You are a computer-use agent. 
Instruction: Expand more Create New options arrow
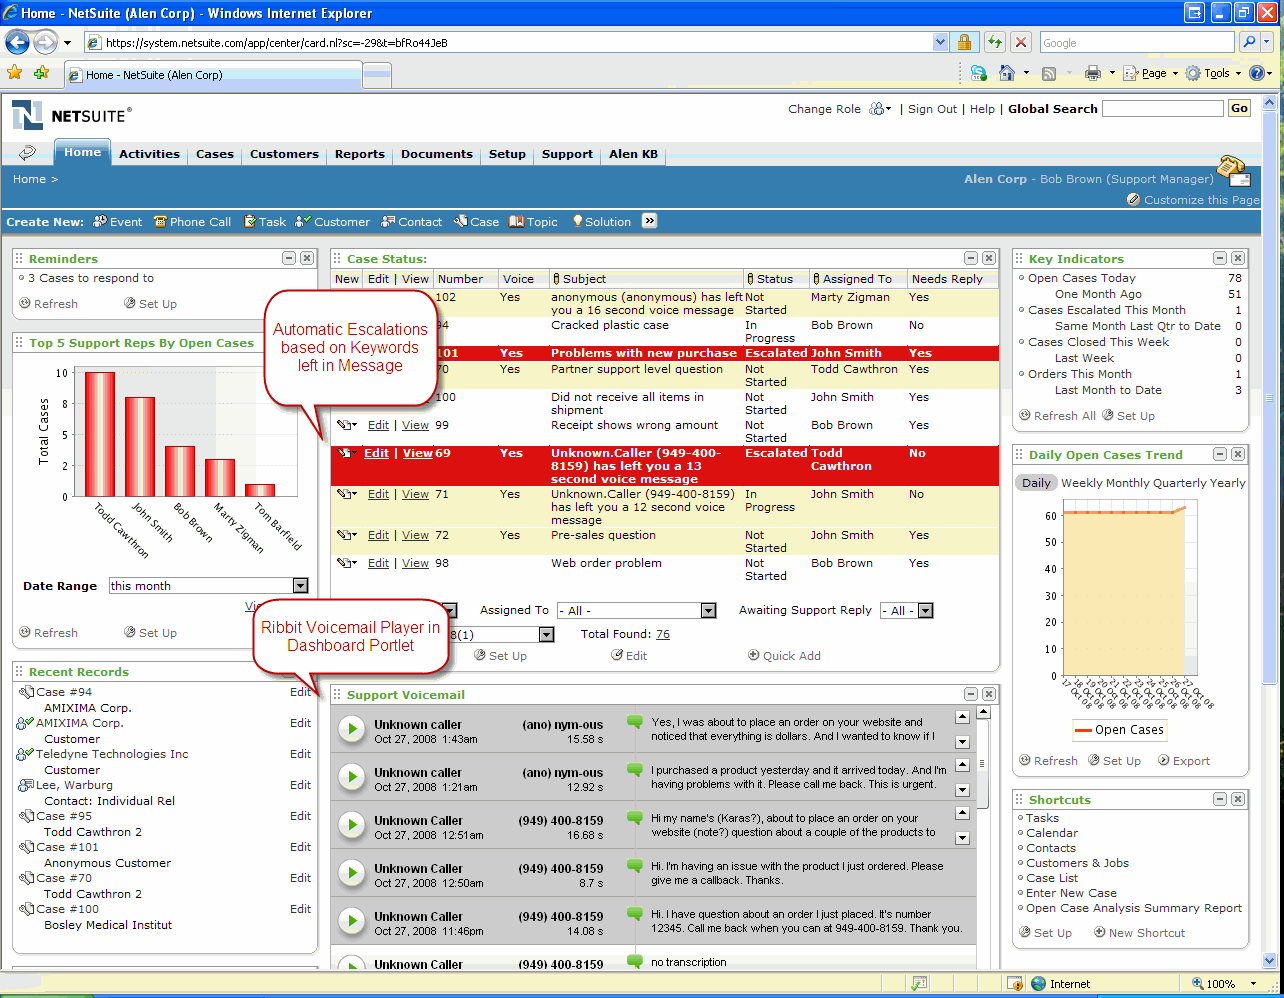click(650, 221)
